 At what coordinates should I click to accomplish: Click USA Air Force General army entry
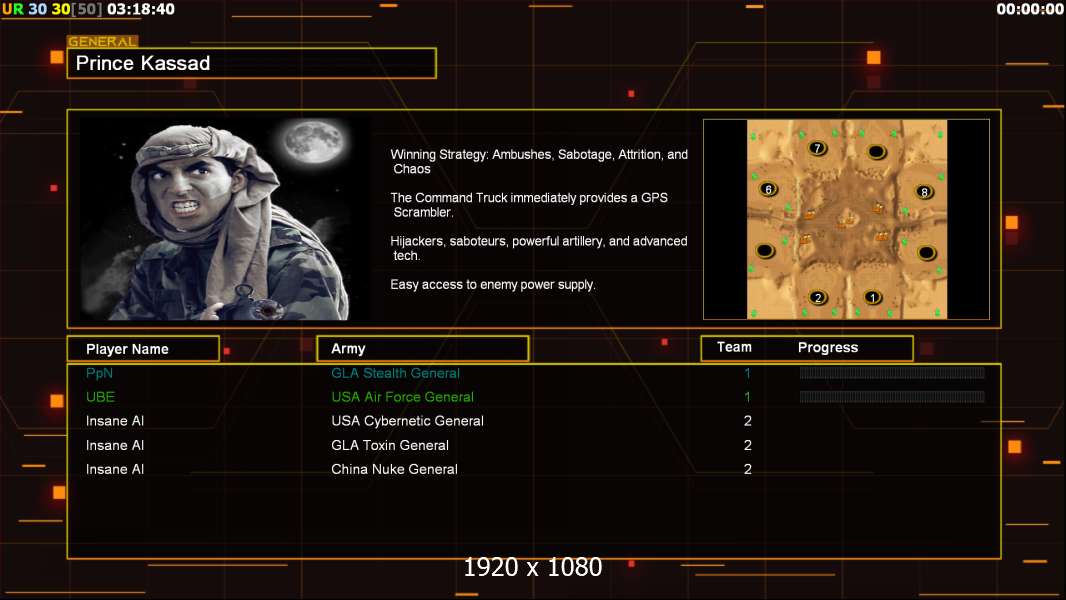(402, 397)
